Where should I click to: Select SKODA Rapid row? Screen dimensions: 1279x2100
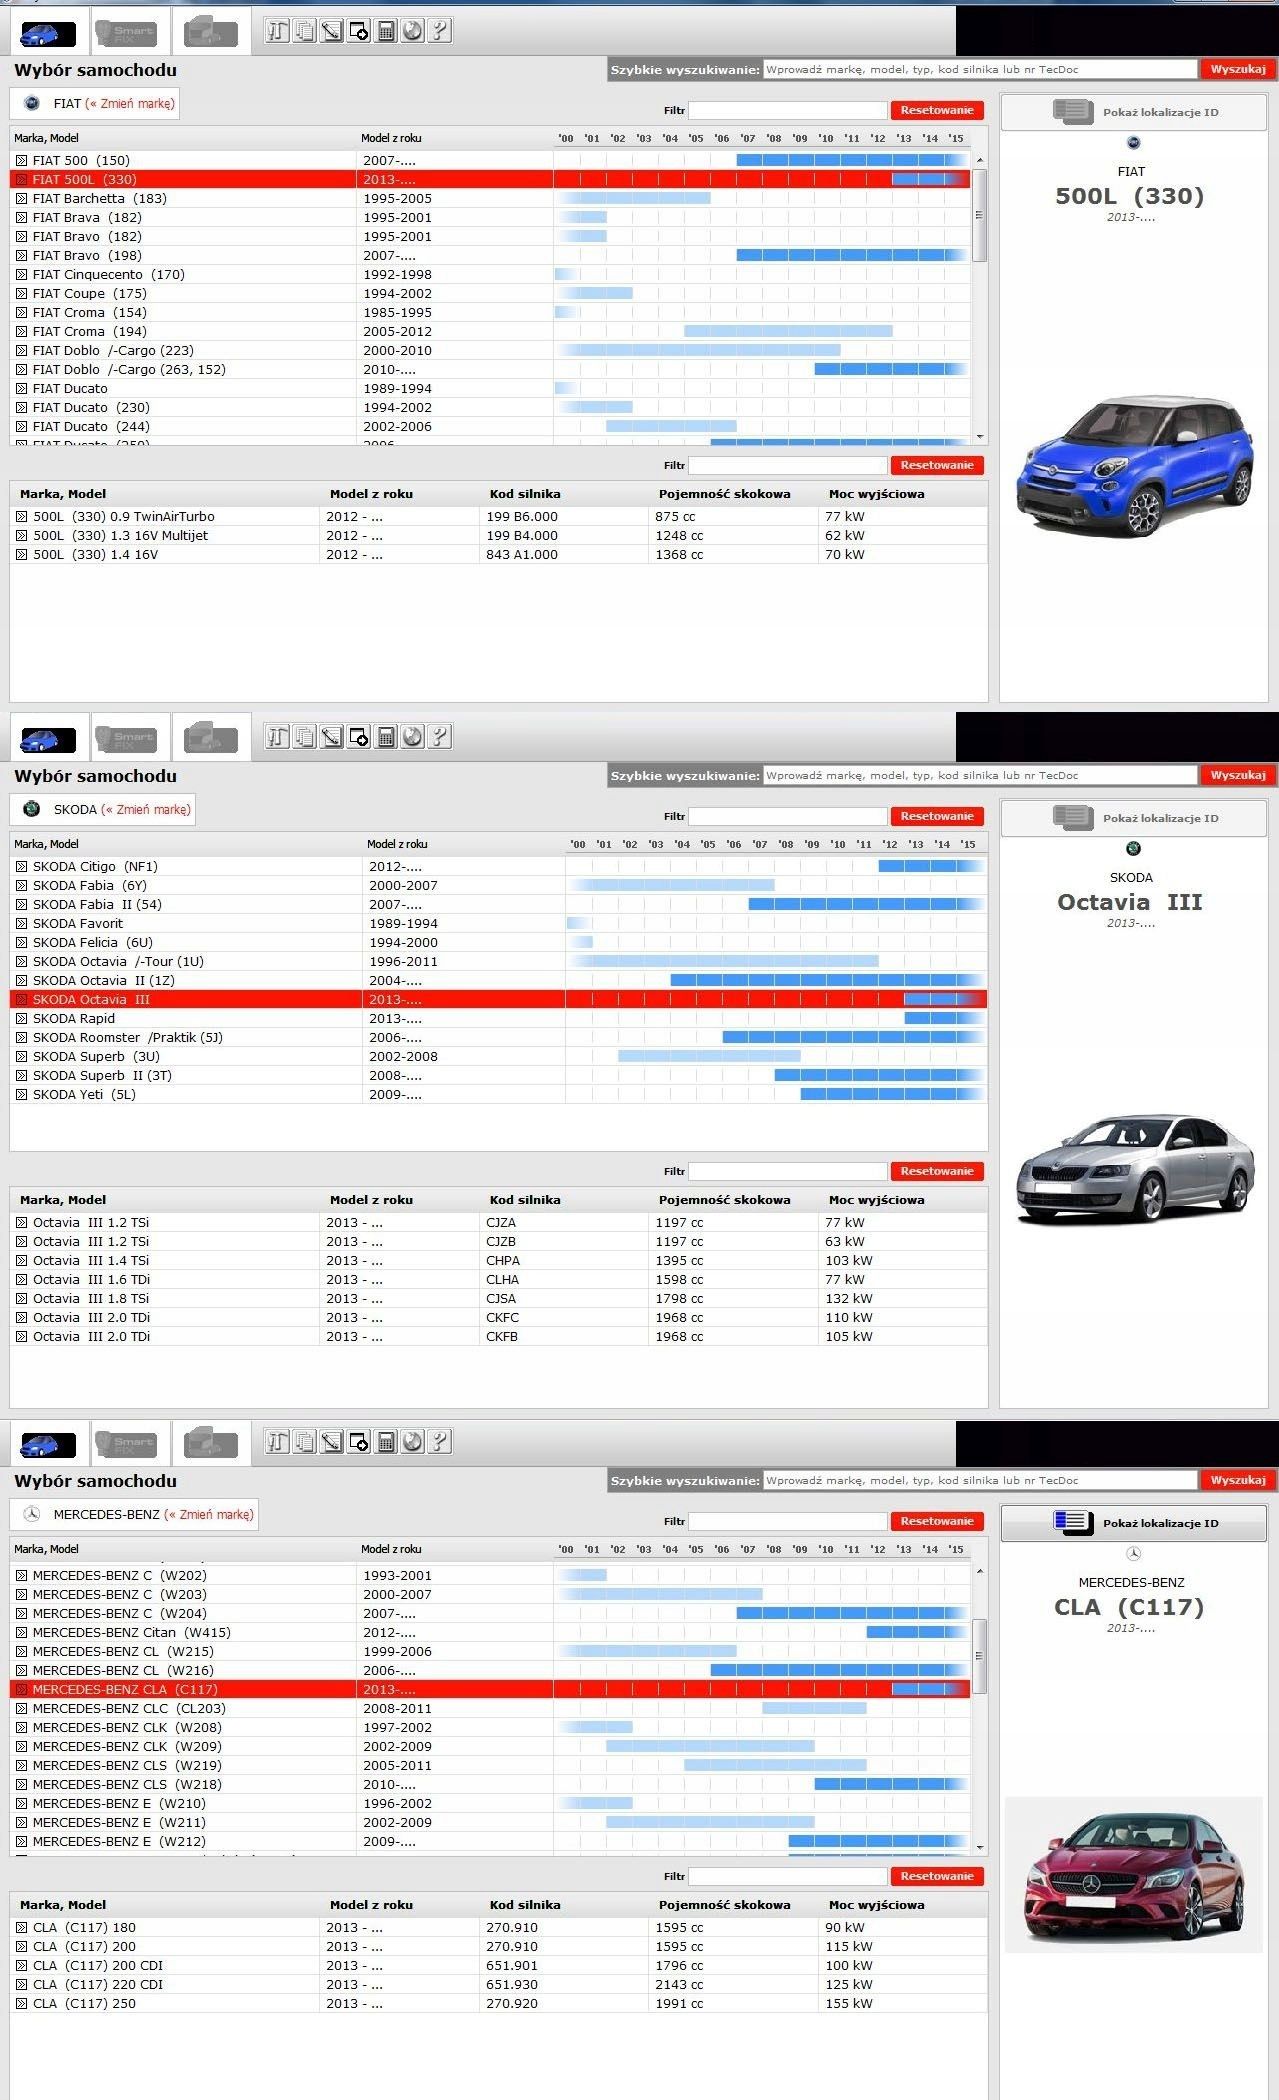pos(498,1018)
